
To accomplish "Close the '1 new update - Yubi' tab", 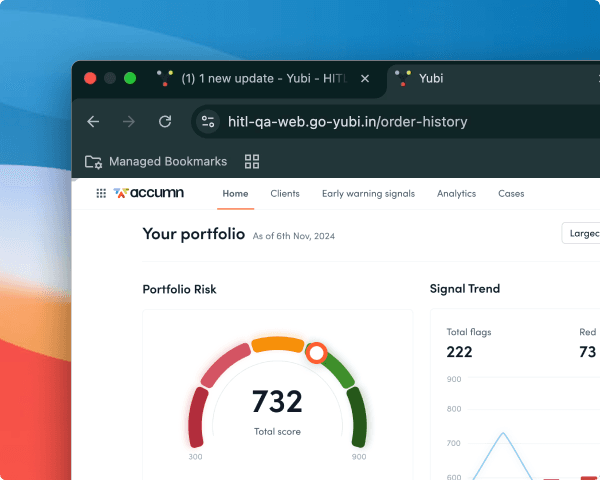I will click(365, 78).
